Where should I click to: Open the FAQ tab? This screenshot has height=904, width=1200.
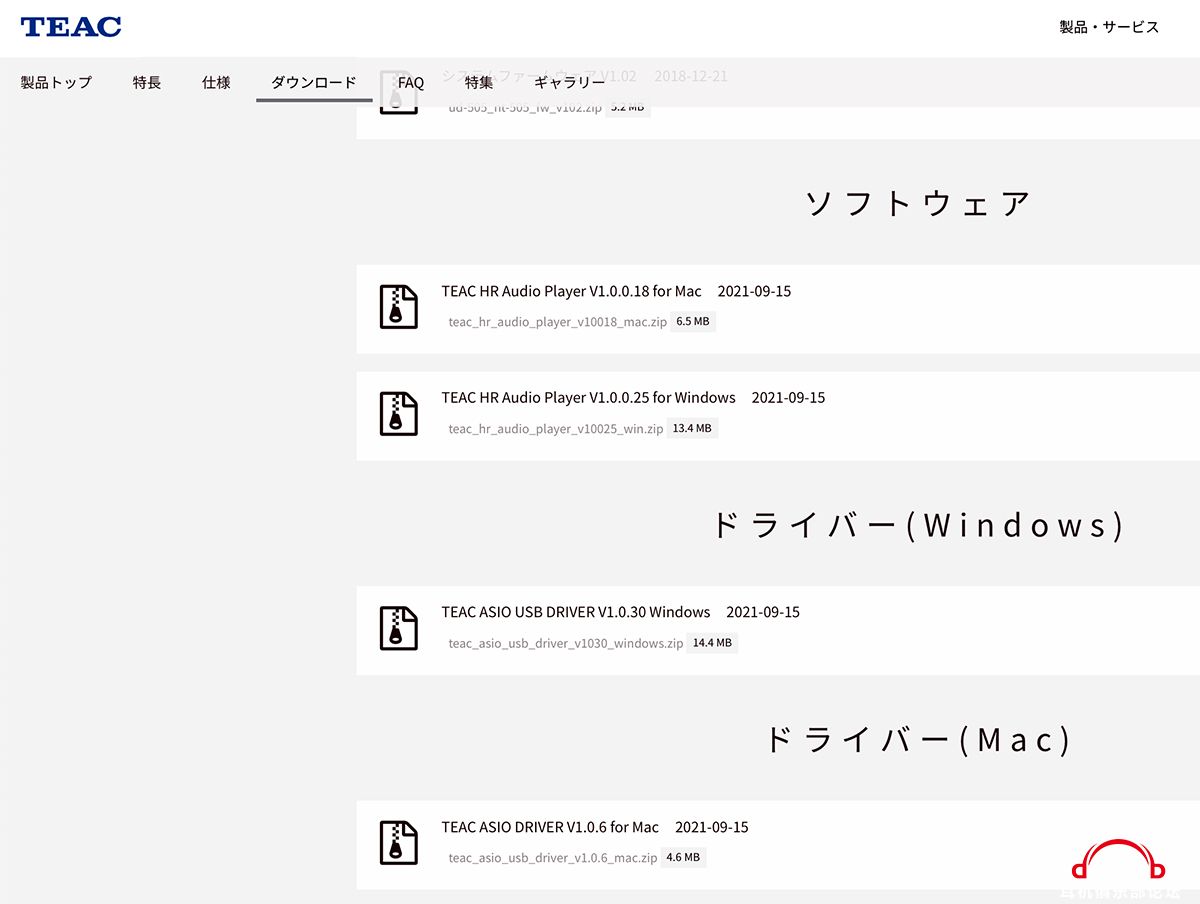411,82
